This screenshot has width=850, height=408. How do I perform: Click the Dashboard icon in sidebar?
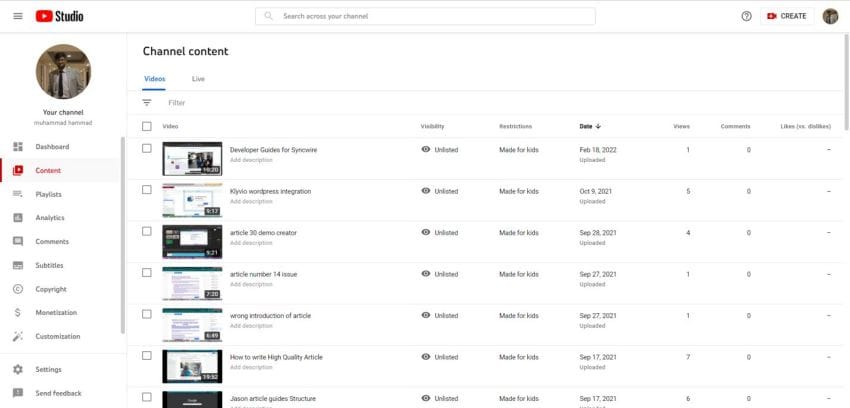(x=18, y=147)
